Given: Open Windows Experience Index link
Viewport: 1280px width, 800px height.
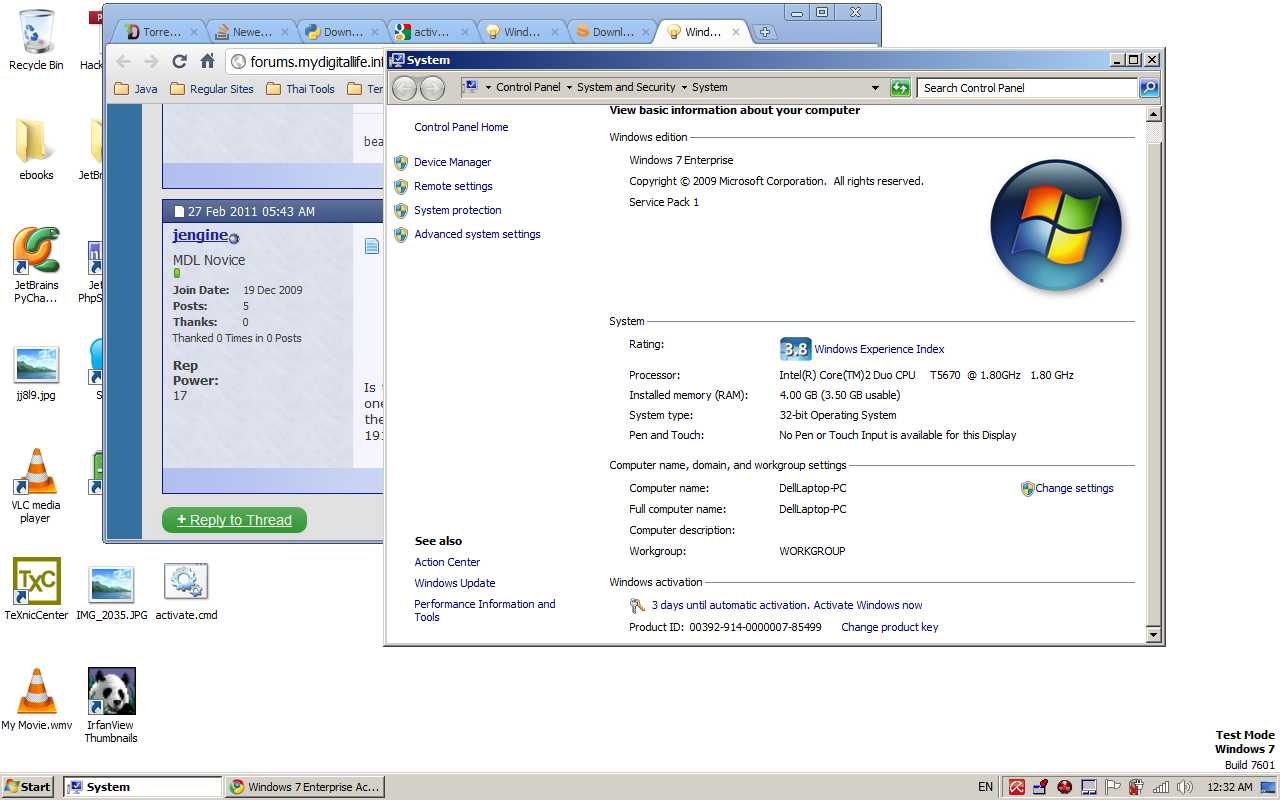Looking at the screenshot, I should pos(879,349).
